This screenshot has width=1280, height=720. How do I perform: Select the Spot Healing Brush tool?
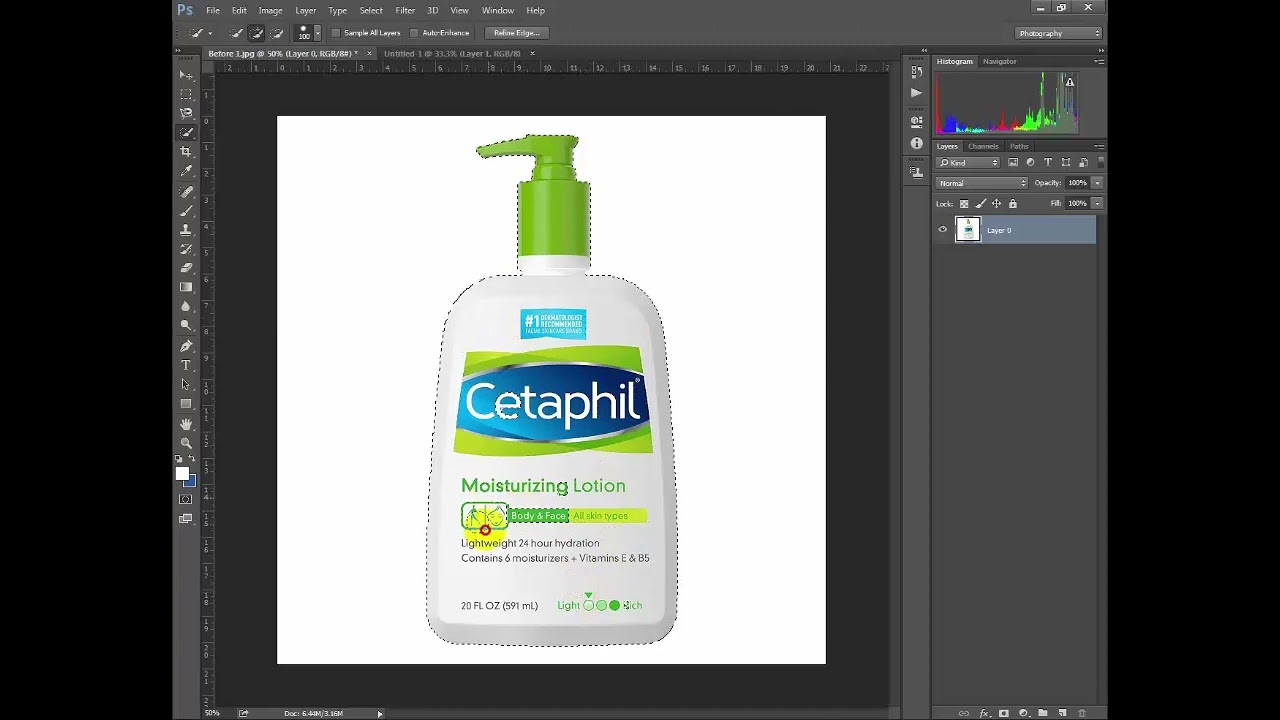(186, 191)
